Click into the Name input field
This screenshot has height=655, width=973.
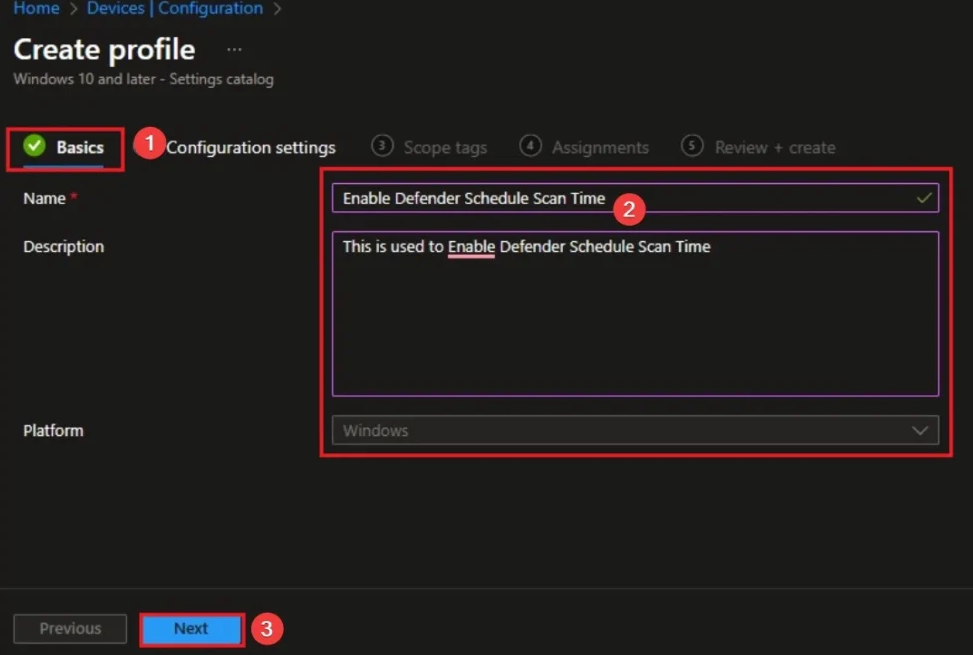click(x=635, y=198)
